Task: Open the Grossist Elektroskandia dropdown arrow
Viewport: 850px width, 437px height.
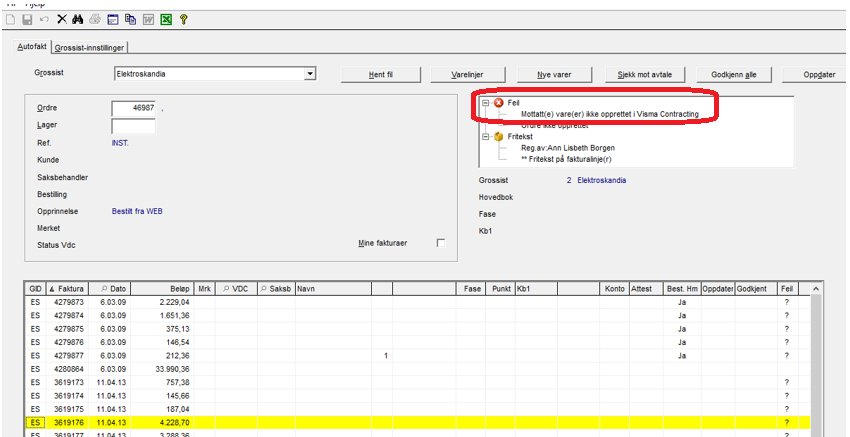Action: [310, 74]
